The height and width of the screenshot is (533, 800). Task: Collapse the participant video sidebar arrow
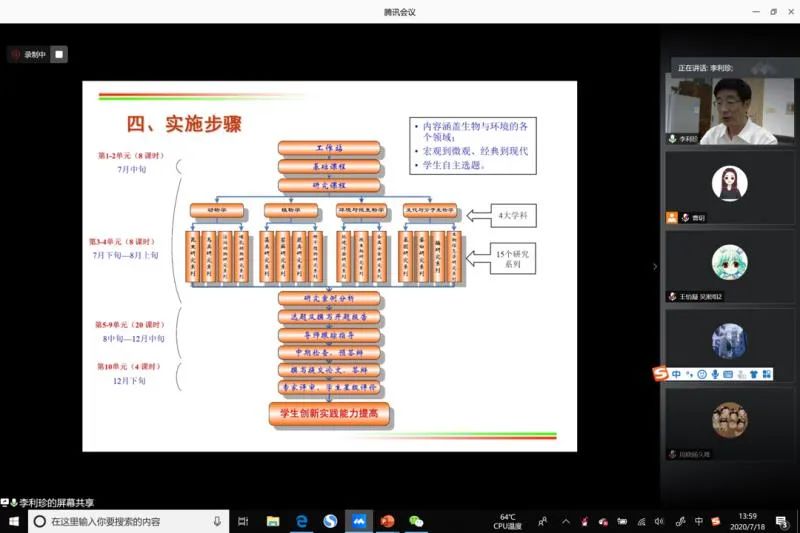click(x=655, y=266)
